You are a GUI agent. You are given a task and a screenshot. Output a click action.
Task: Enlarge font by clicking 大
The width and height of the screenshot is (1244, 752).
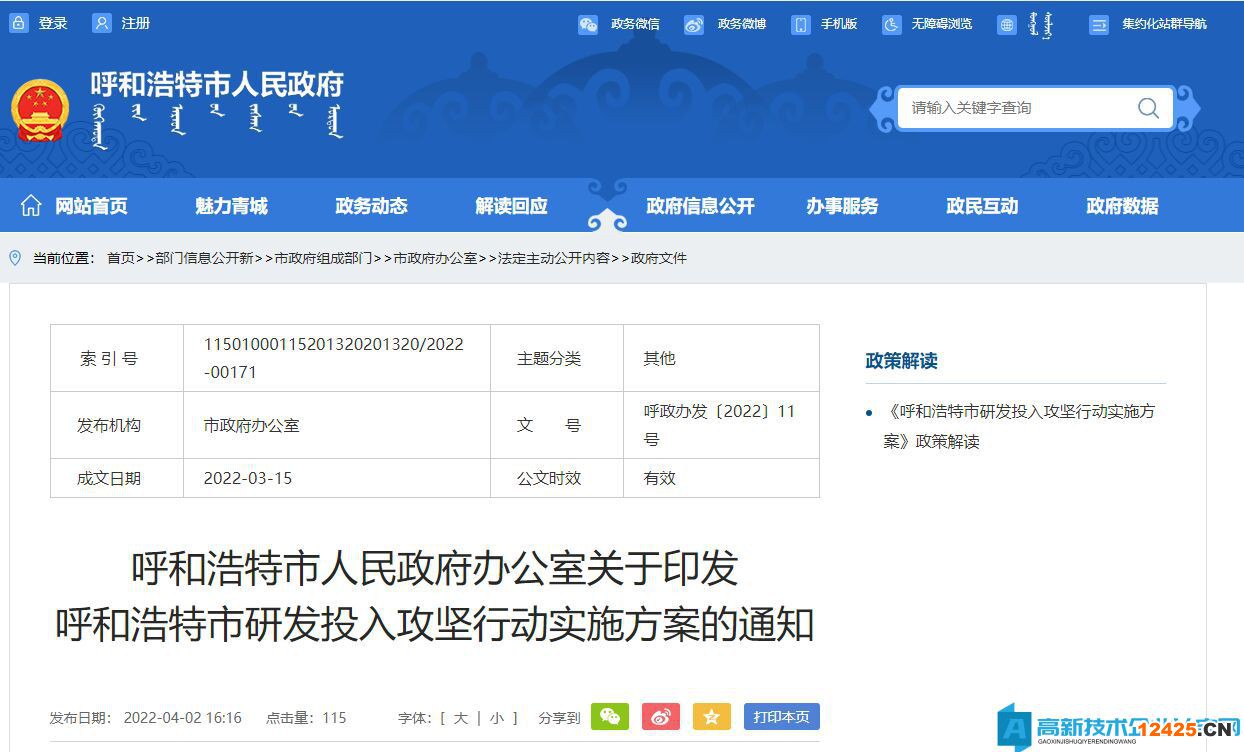coord(463,718)
